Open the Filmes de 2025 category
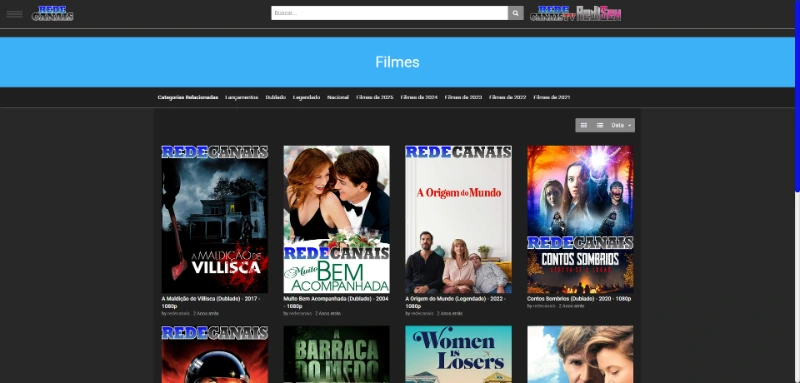This screenshot has width=800, height=383. click(374, 97)
